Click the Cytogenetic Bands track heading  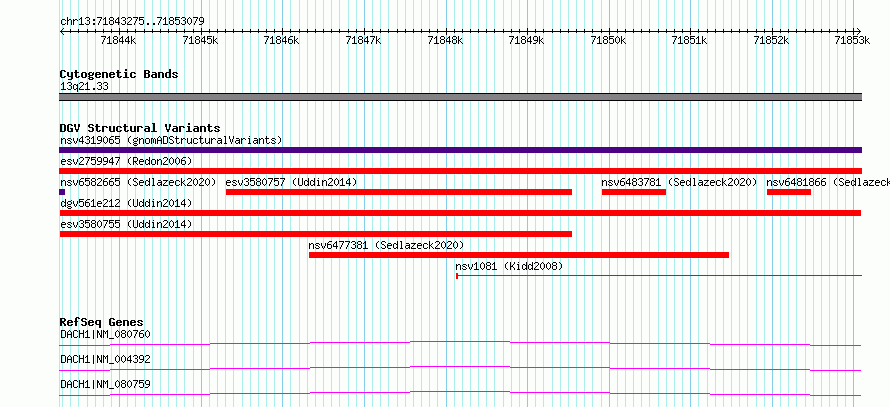coord(119,74)
